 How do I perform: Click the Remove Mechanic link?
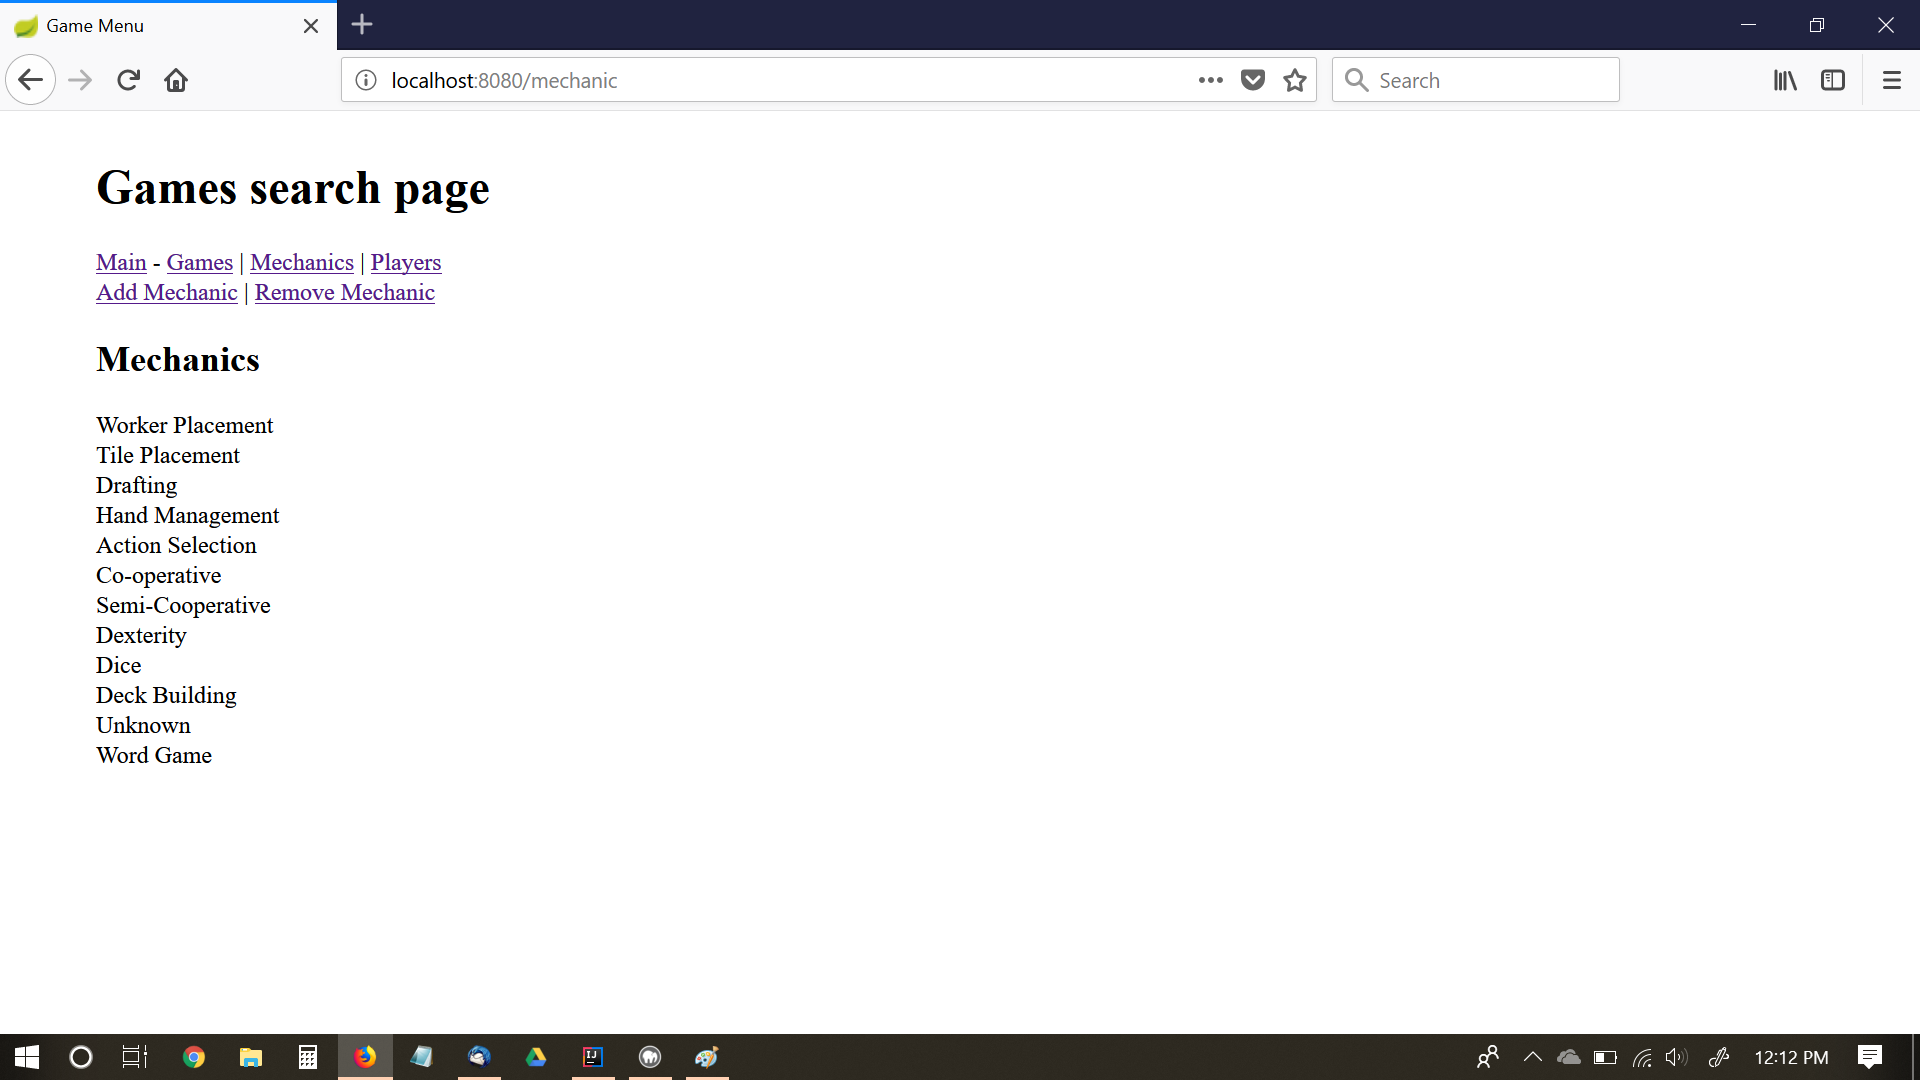[x=344, y=292]
